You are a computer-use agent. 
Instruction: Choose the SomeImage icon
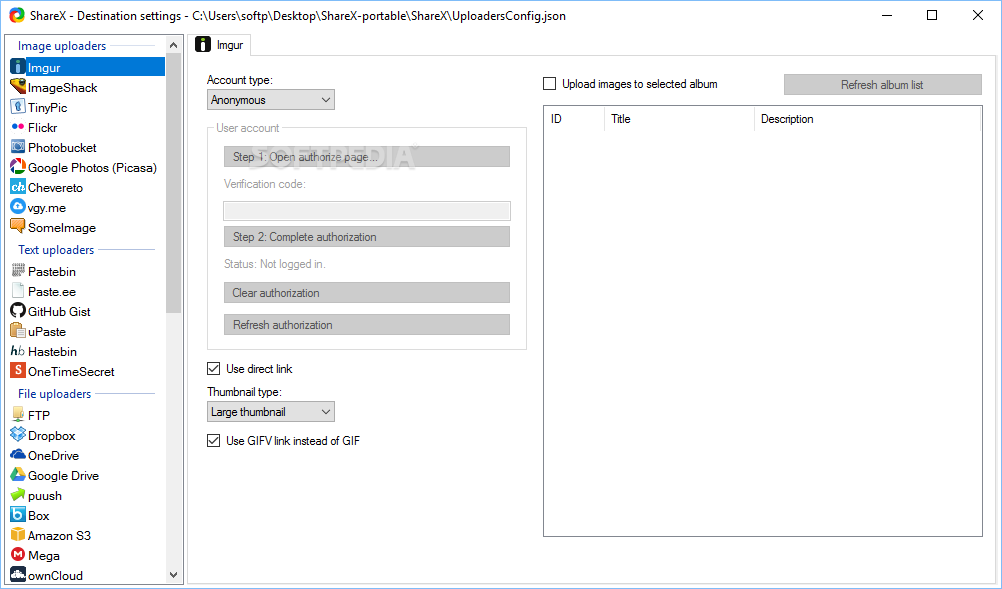(18, 227)
